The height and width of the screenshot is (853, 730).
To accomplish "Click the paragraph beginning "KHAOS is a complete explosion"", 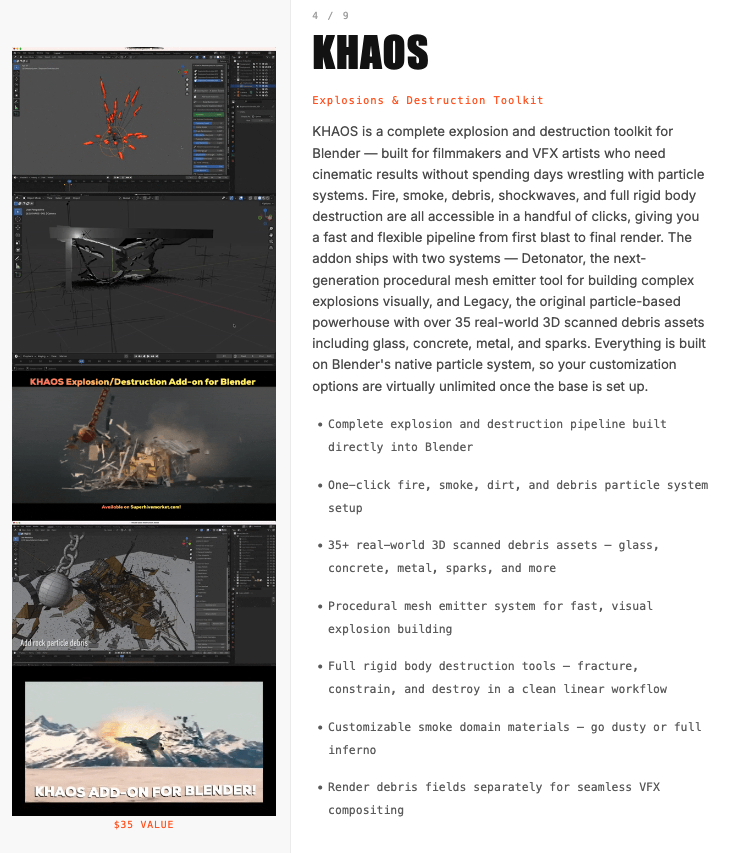I will coord(509,259).
